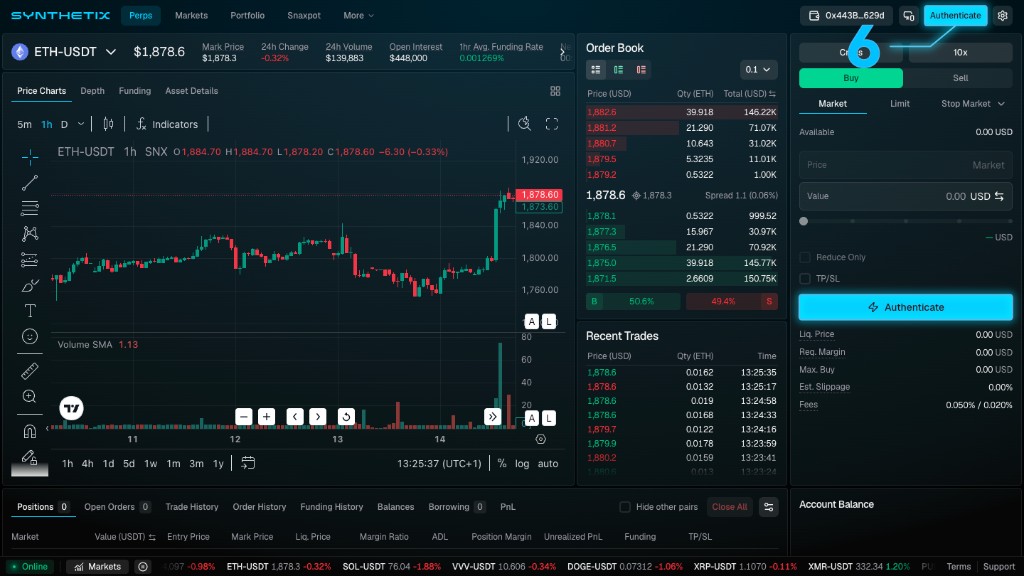This screenshot has width=1024, height=576.
Task: Enable the Reduce Only checkbox
Action: click(x=805, y=257)
